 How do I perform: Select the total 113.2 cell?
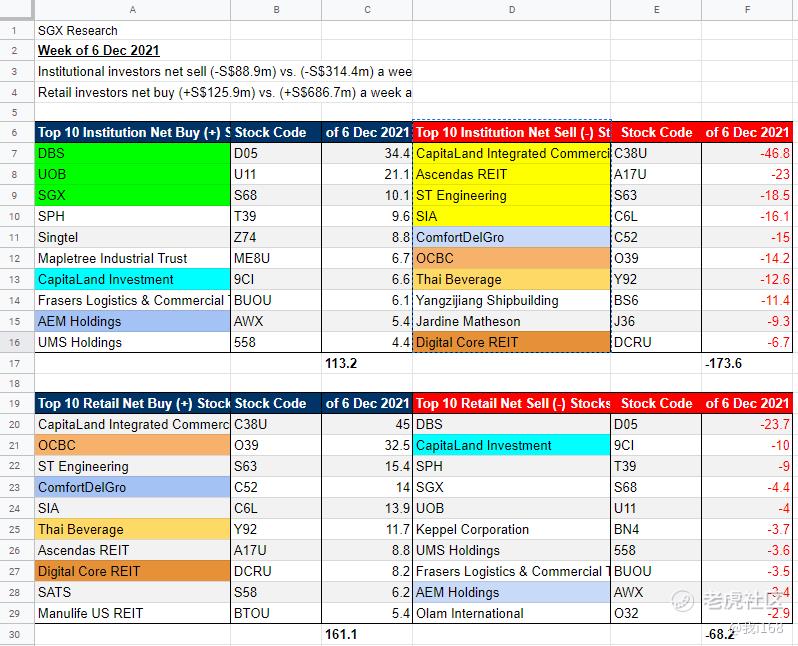click(367, 363)
